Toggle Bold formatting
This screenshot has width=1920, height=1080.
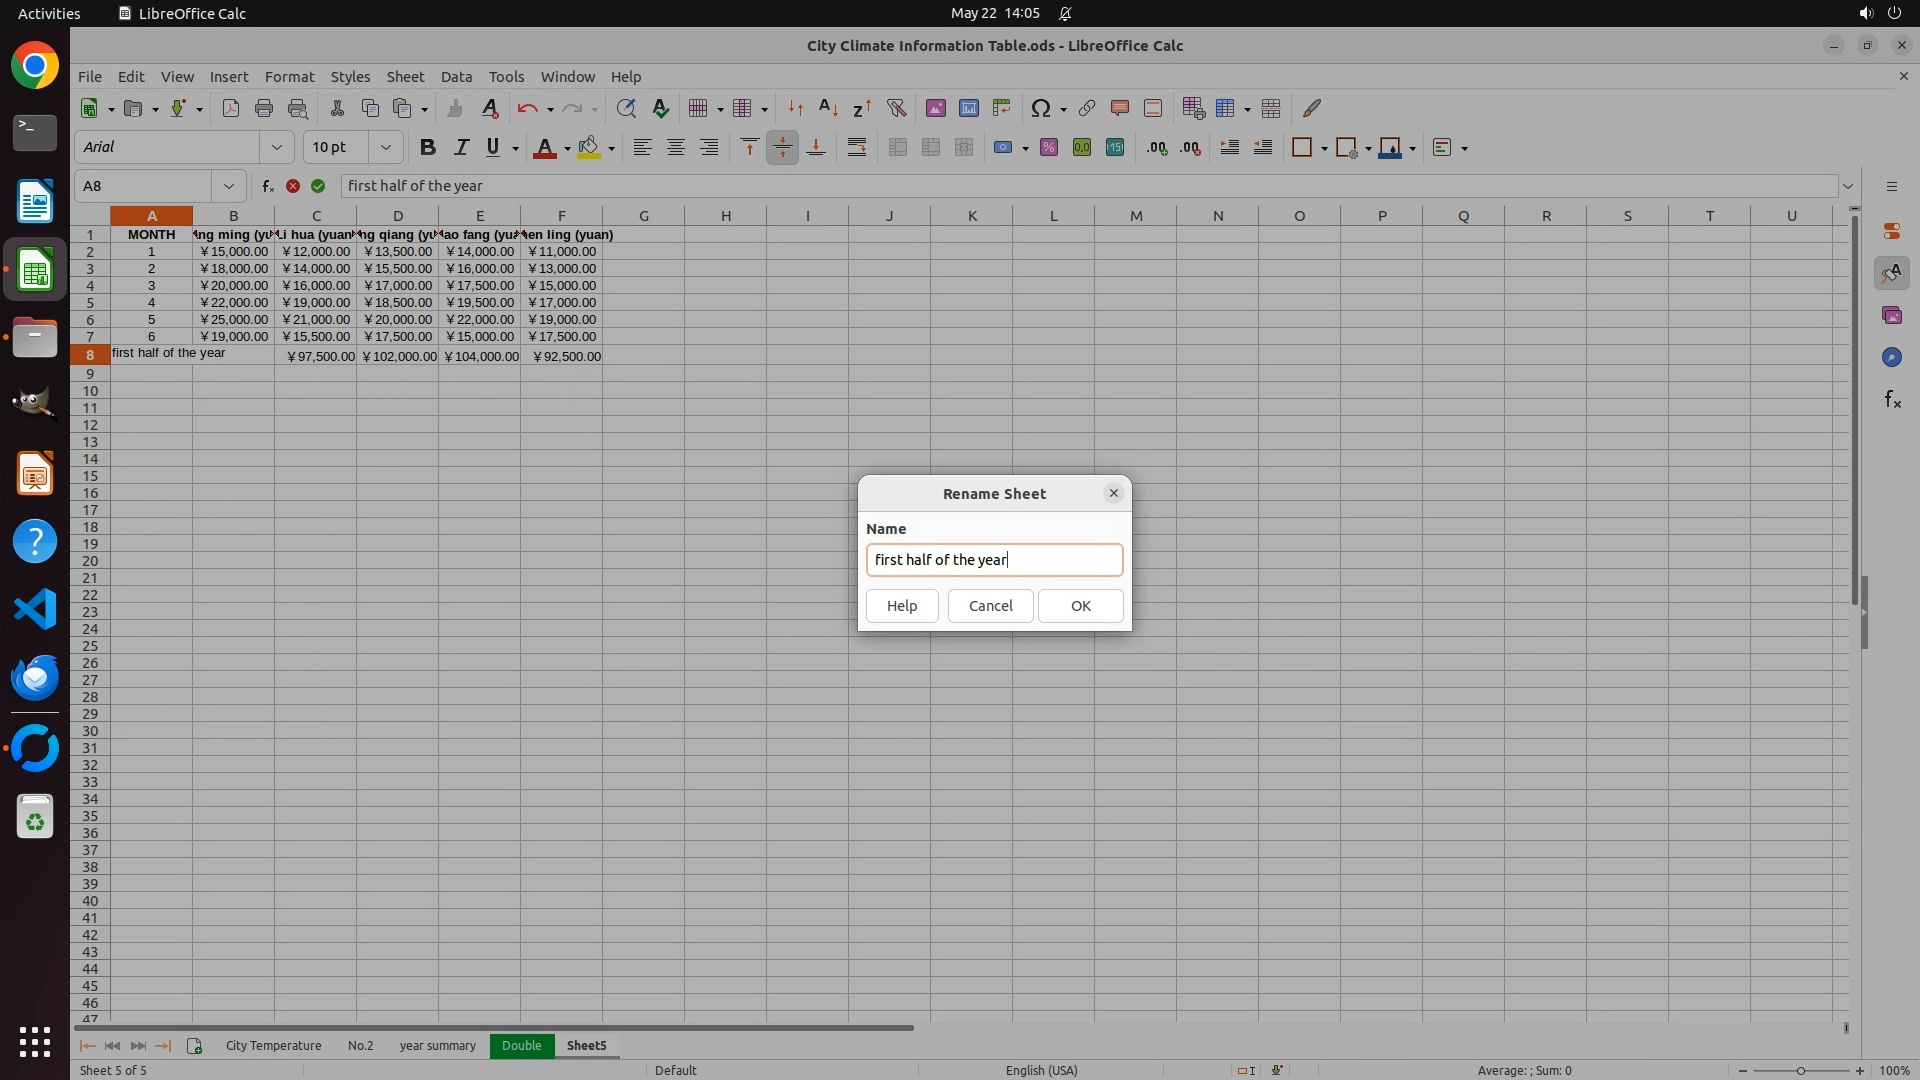click(427, 148)
